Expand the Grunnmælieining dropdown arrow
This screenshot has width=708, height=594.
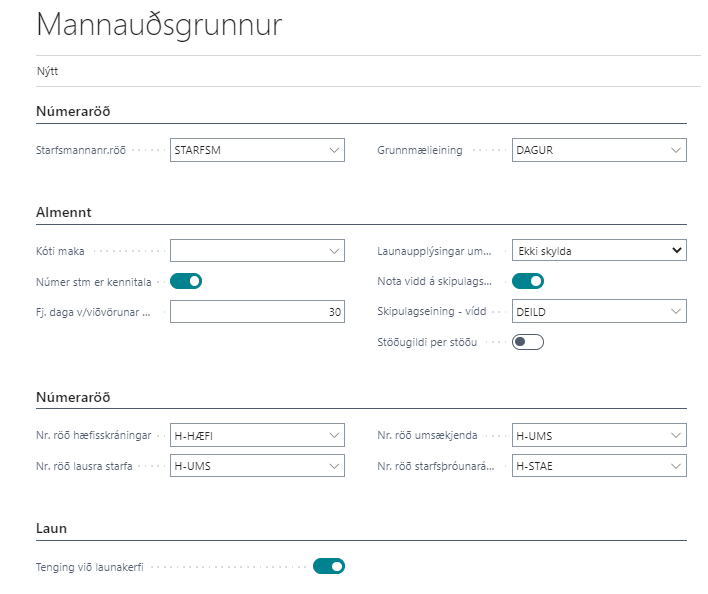(x=675, y=150)
